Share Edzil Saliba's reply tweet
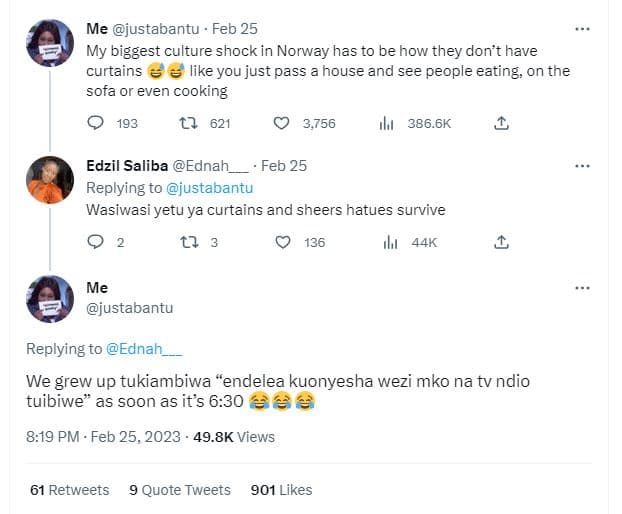Screen dimensions: 622x514 [x=502, y=242]
